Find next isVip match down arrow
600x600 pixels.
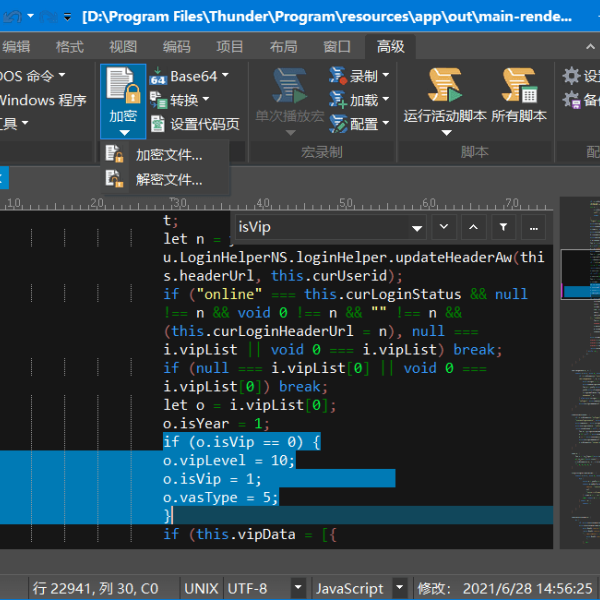tap(444, 227)
